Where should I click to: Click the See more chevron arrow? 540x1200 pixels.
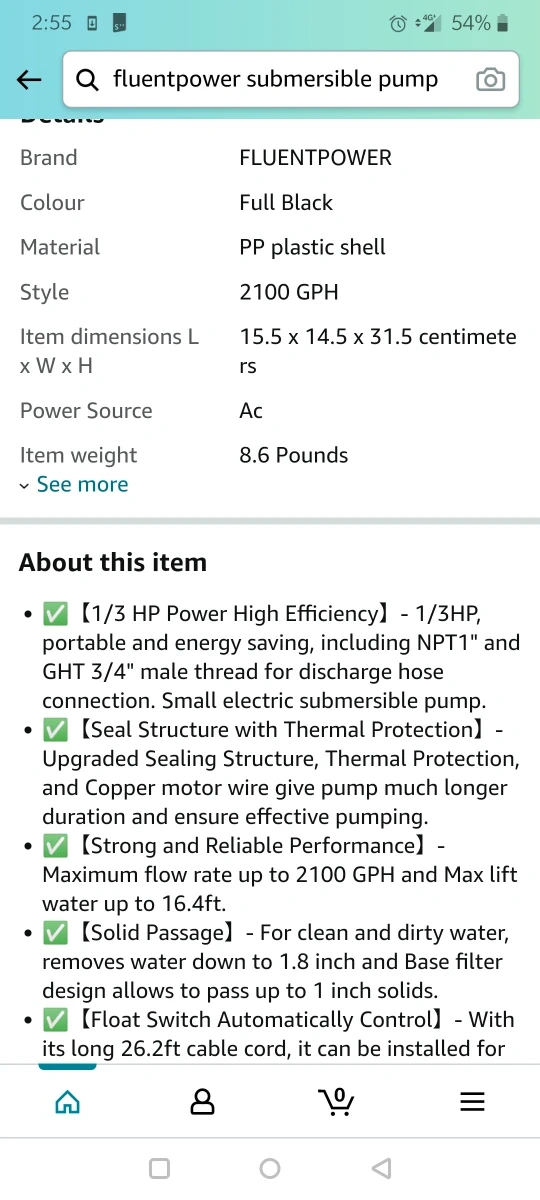25,485
